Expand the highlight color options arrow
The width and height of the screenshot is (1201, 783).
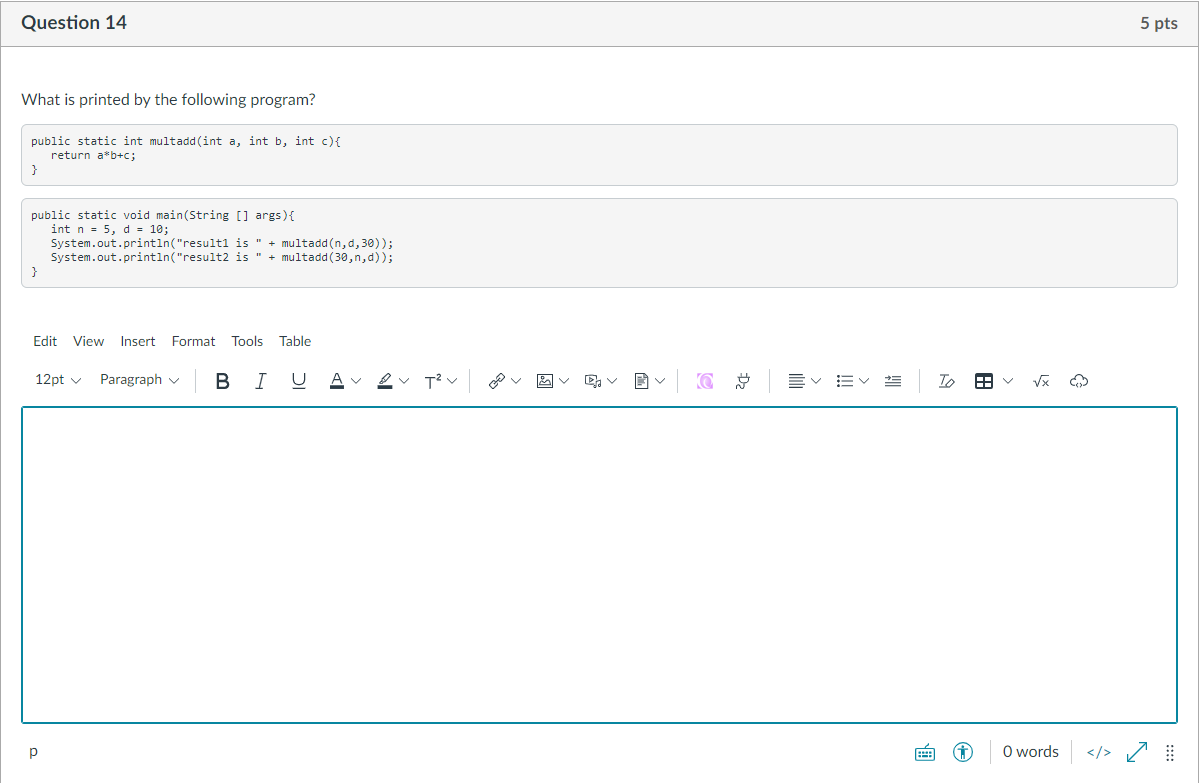(x=404, y=380)
